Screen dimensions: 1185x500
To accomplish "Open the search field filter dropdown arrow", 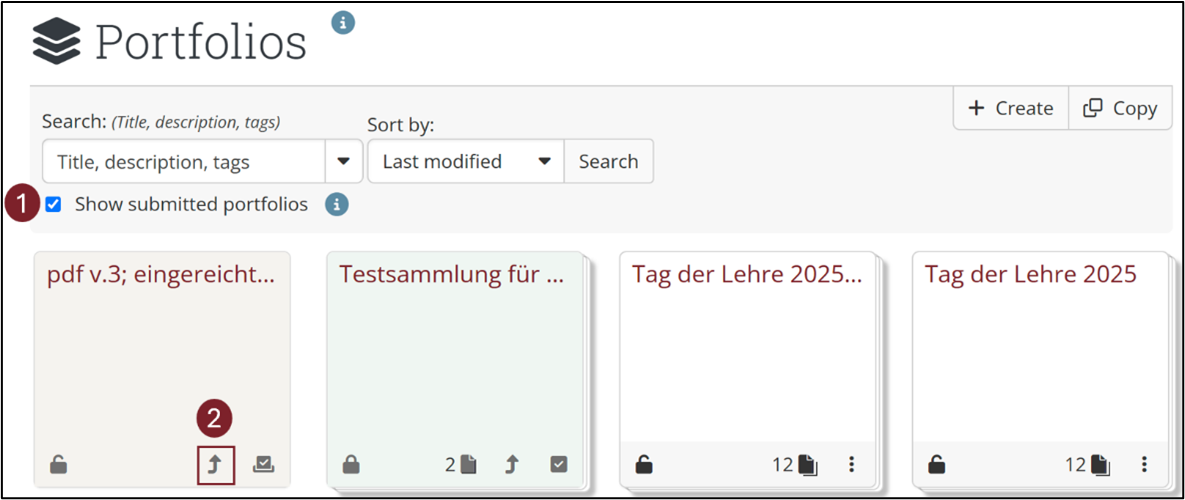I will [x=343, y=161].
